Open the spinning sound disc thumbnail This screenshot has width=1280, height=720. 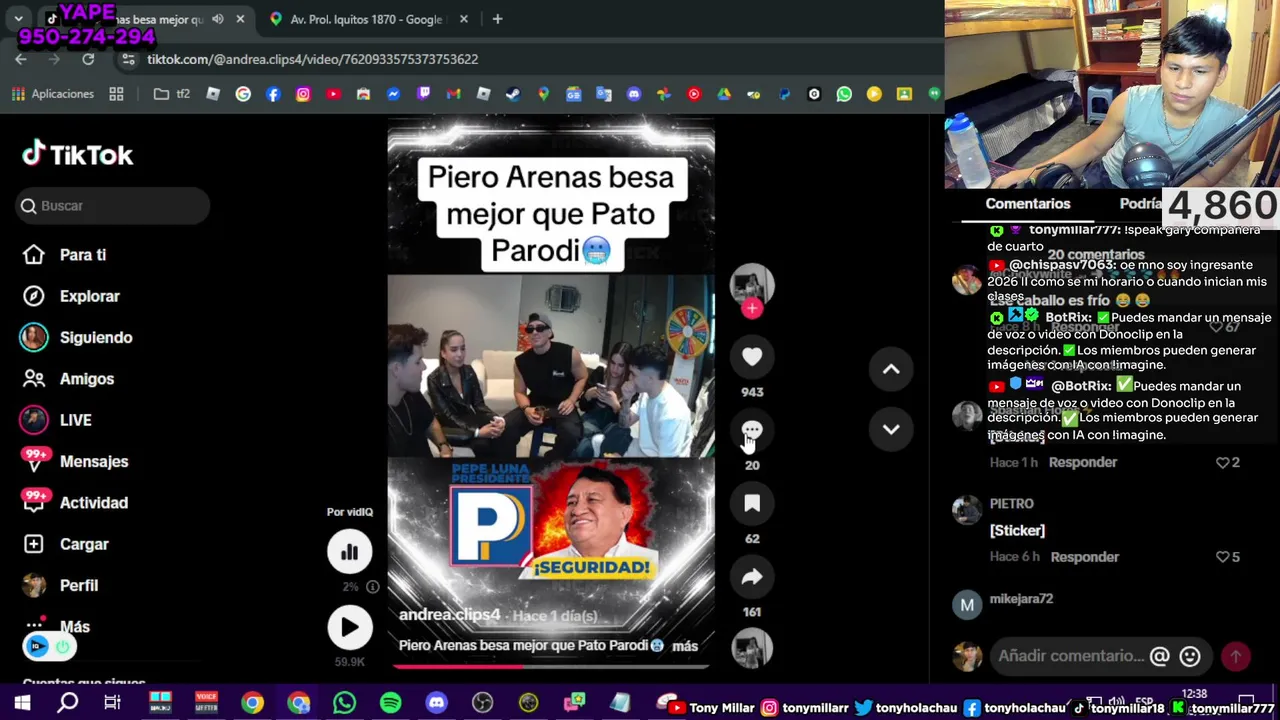752,648
